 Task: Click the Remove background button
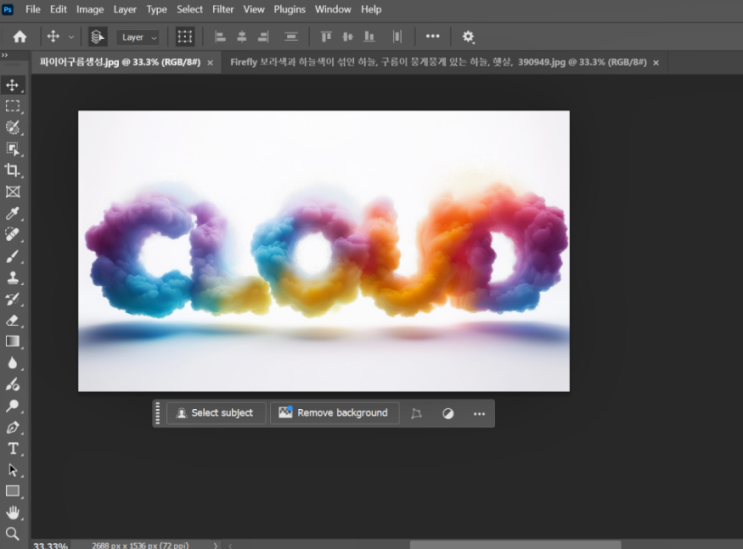point(335,413)
